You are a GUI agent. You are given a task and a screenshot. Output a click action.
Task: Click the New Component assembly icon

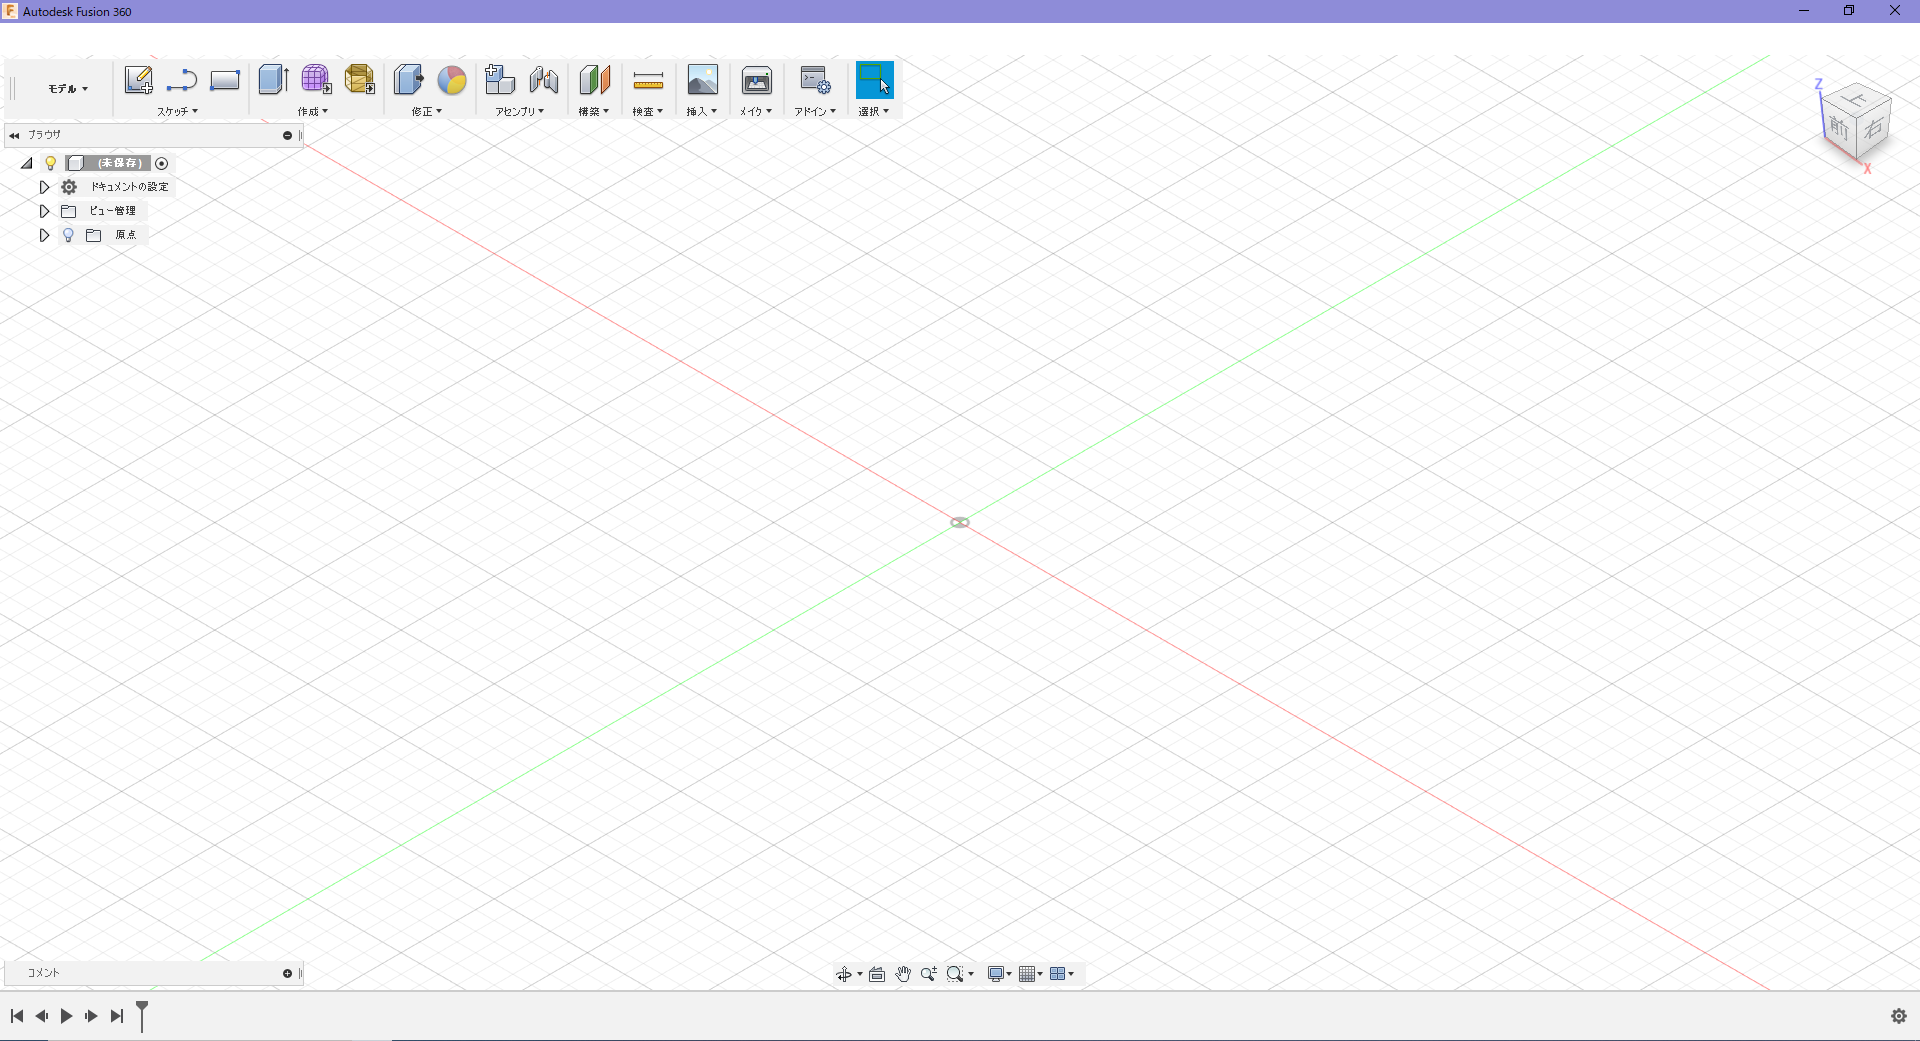(500, 80)
